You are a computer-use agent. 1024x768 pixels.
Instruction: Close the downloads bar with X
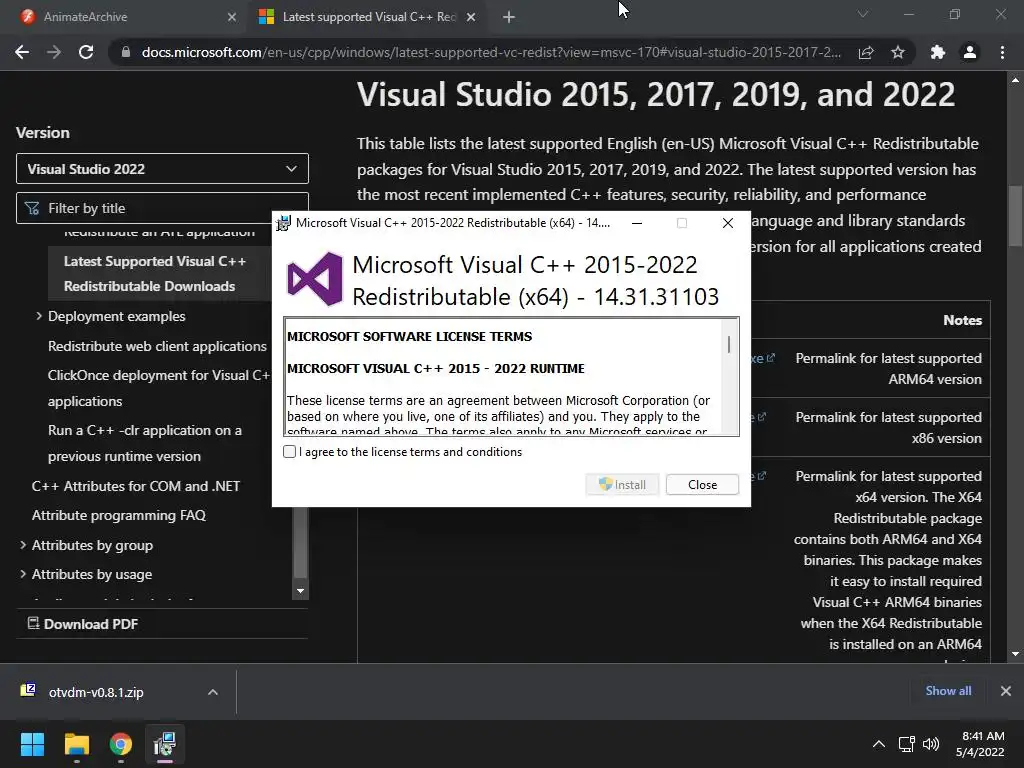coord(1006,690)
